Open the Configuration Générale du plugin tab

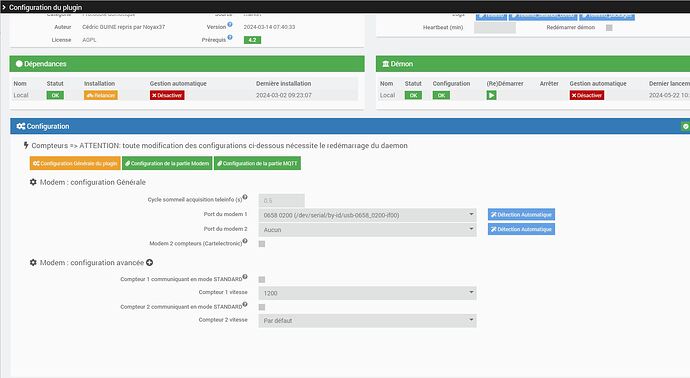pos(75,163)
